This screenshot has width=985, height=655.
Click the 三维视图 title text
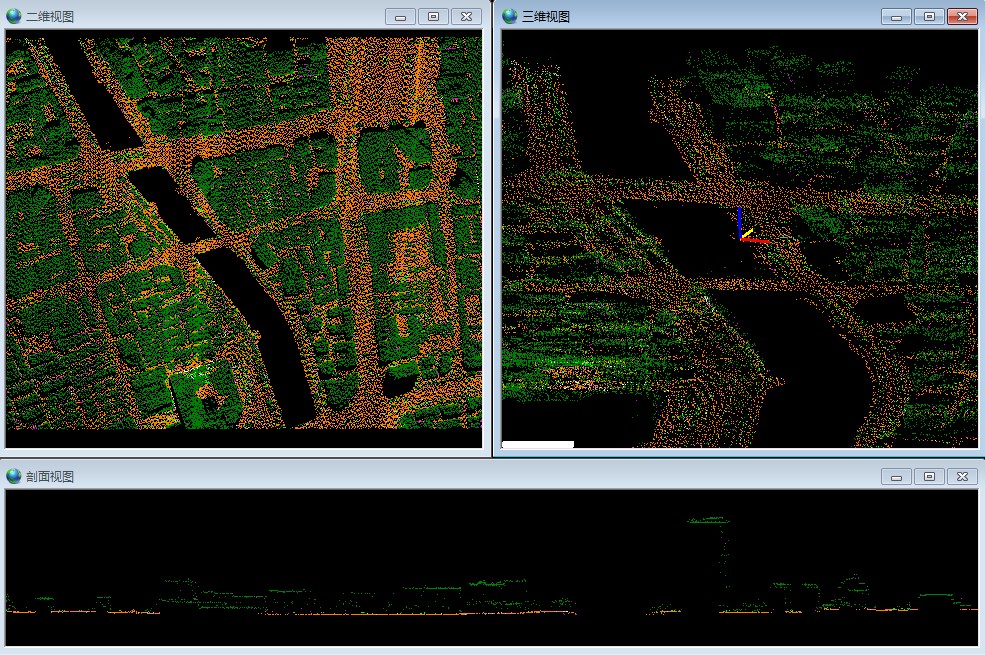point(546,17)
